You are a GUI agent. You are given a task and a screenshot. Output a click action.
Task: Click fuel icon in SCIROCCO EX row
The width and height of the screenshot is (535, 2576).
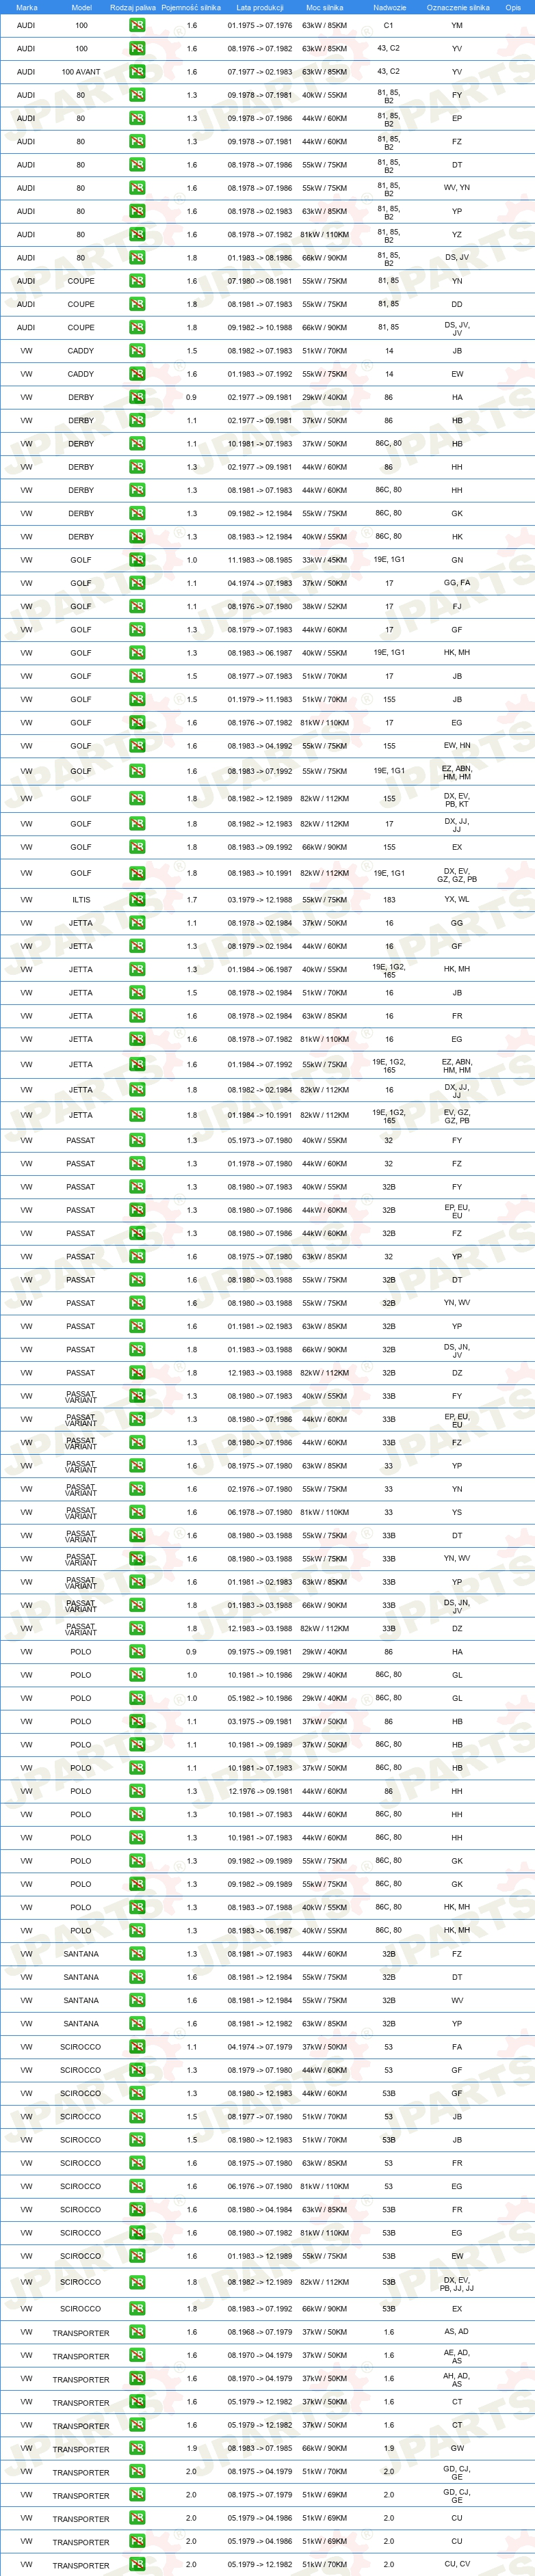[x=137, y=2309]
